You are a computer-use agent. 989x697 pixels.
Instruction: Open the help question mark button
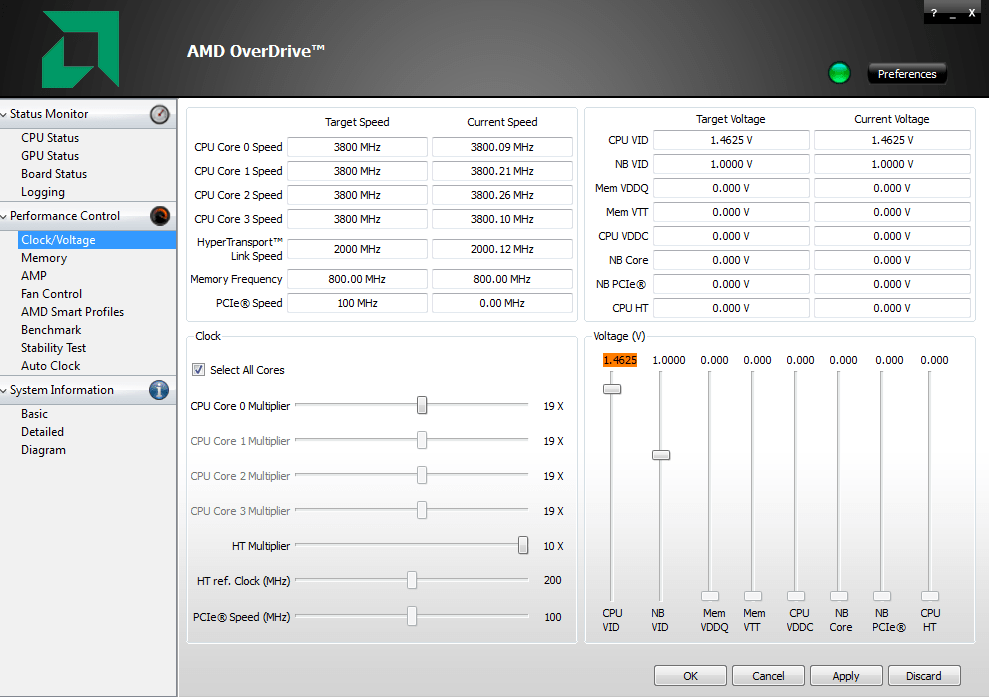click(933, 13)
